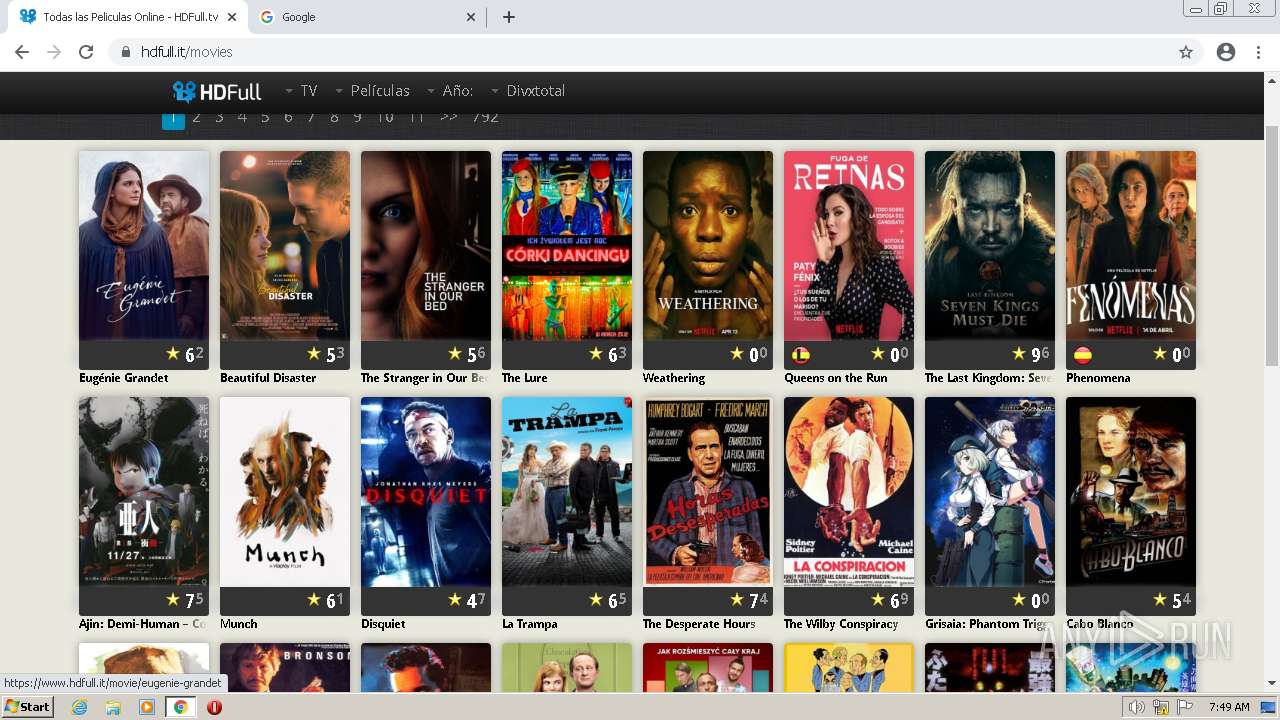This screenshot has width=1280, height=720.
Task: Open the media player taskbar icon
Action: (x=147, y=707)
